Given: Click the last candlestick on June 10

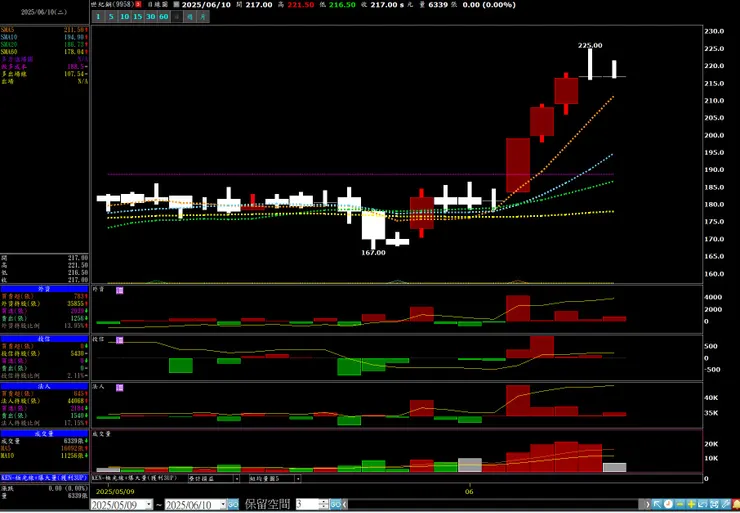Looking at the screenshot, I should click(614, 69).
